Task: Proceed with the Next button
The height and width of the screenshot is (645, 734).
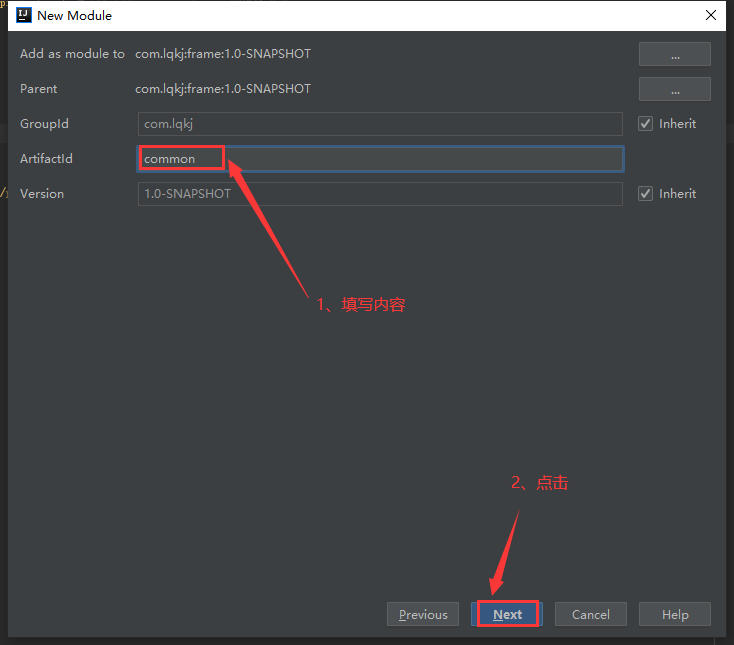Action: coord(507,614)
